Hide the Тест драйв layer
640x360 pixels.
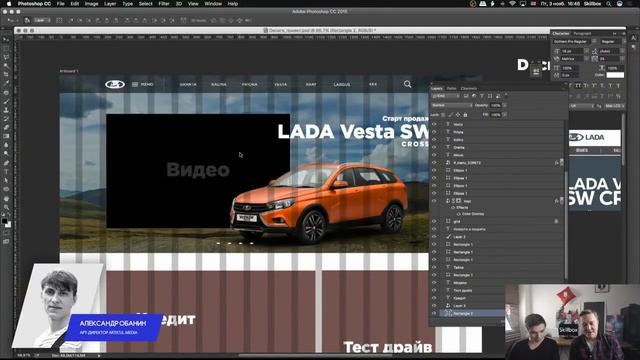click(434, 290)
